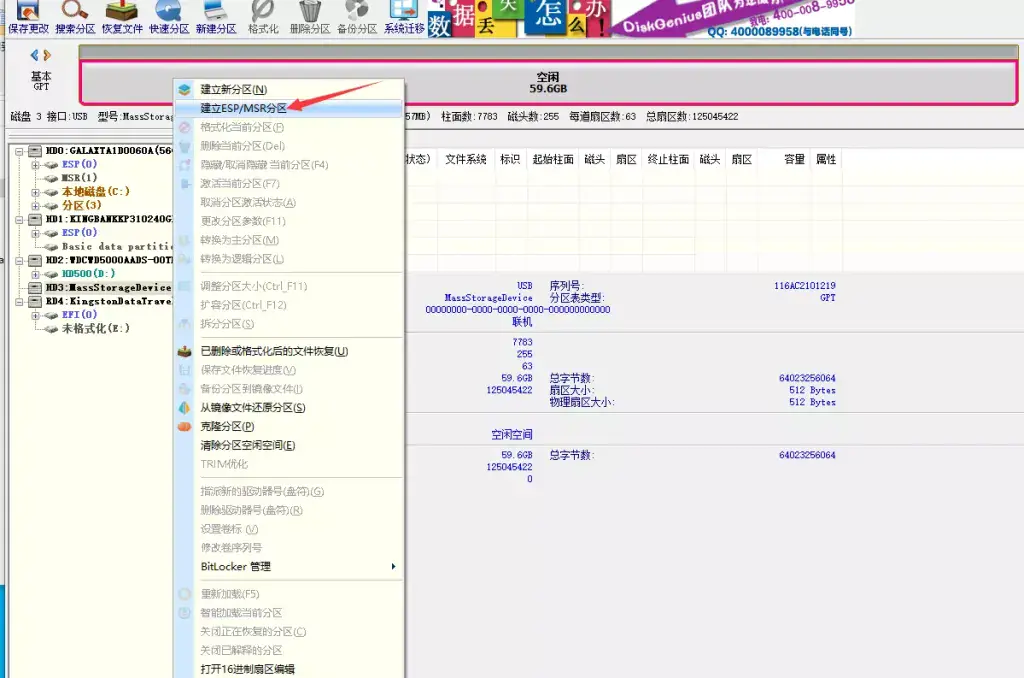Collapse the RD4:KingstonDataTraveler tree node
The image size is (1024, 678).
(20, 301)
